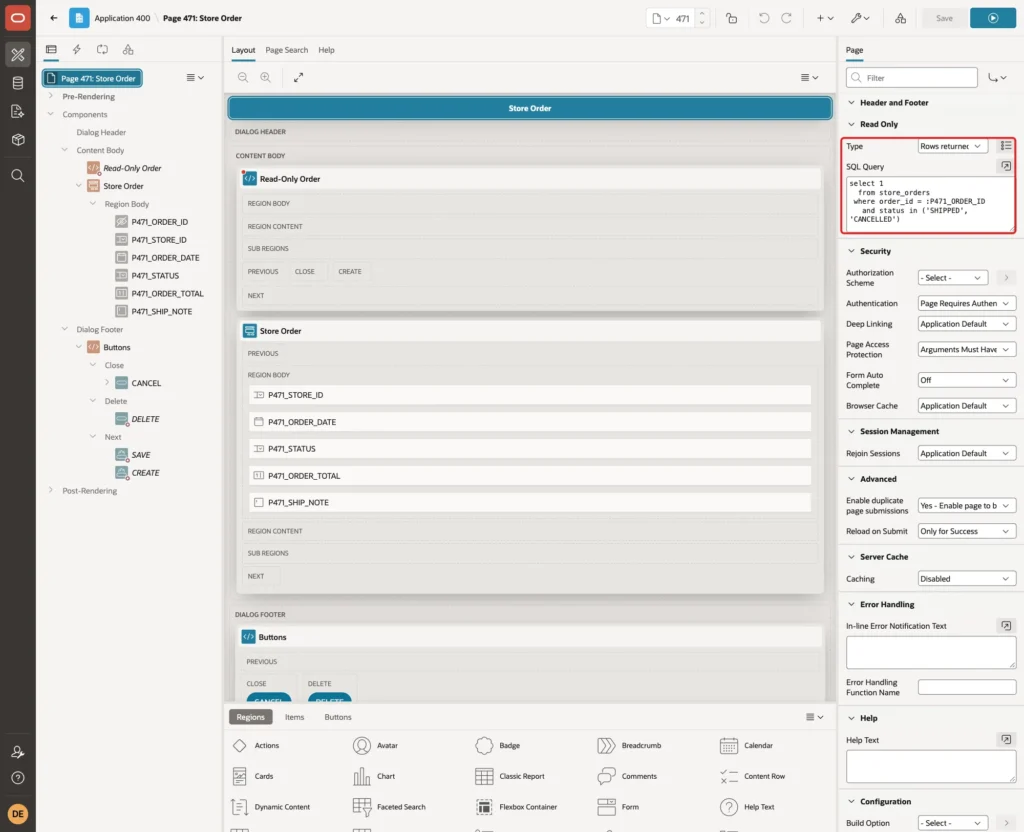
Task: Select the Classic Report region type
Action: 510,776
